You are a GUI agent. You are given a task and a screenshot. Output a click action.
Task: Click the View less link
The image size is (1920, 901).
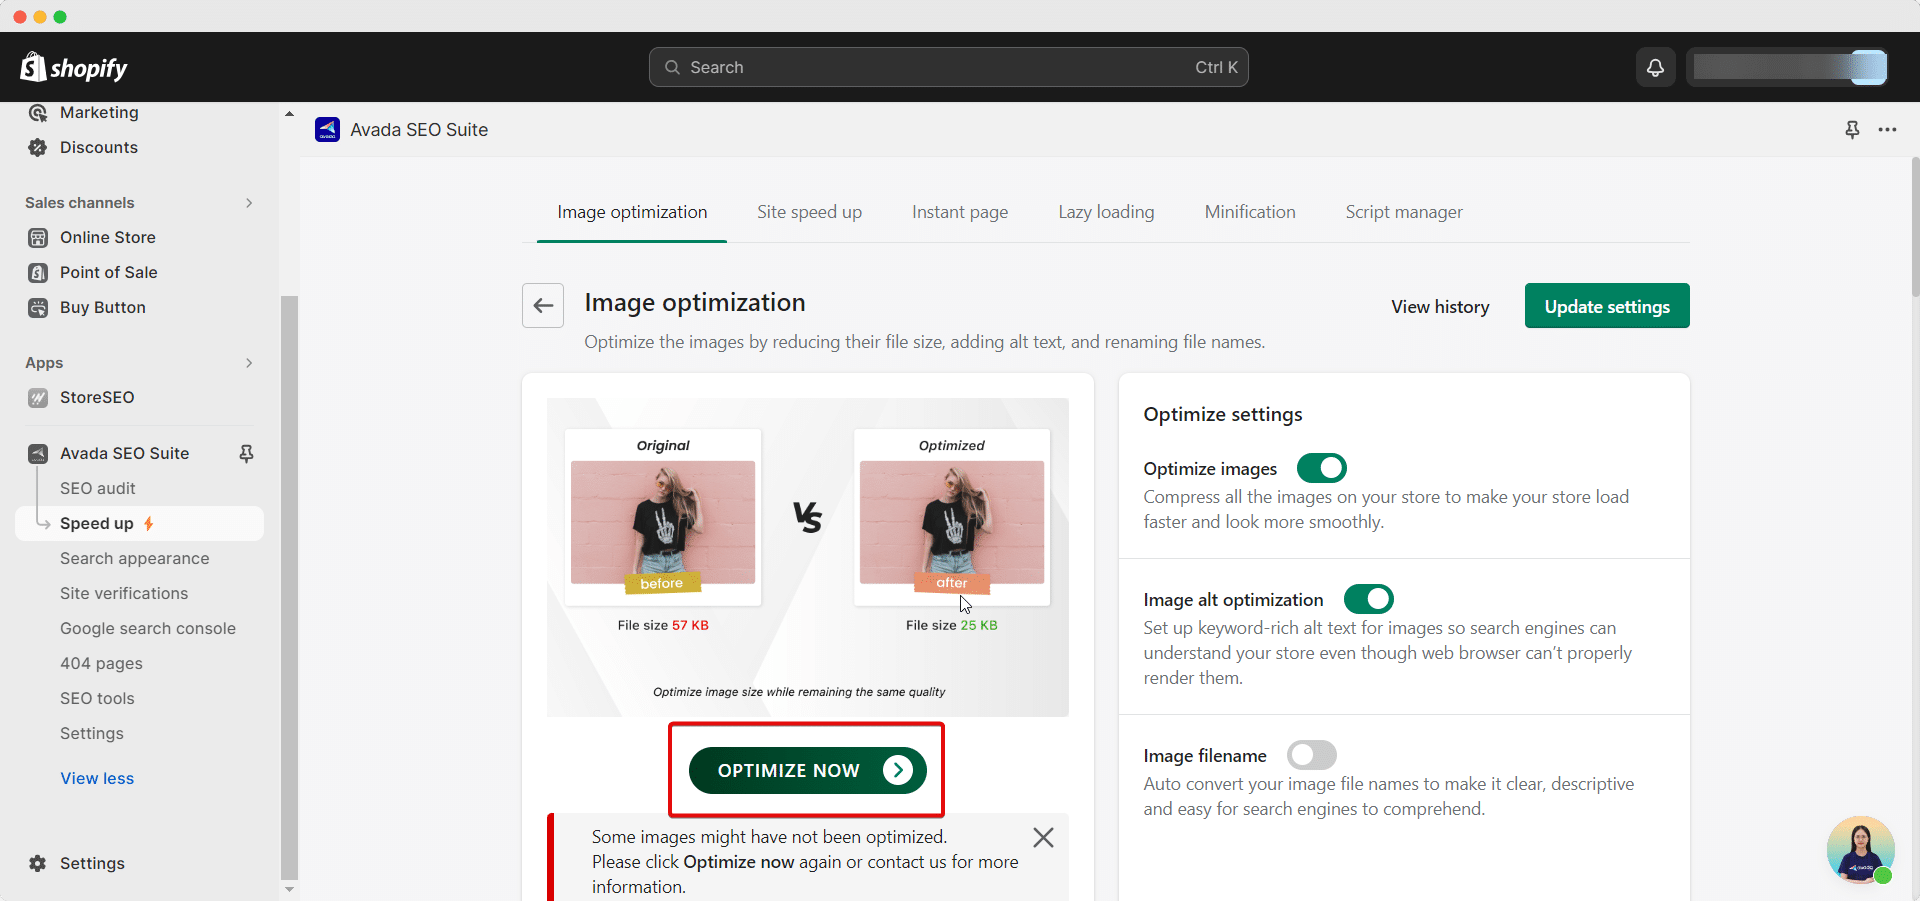pos(97,779)
